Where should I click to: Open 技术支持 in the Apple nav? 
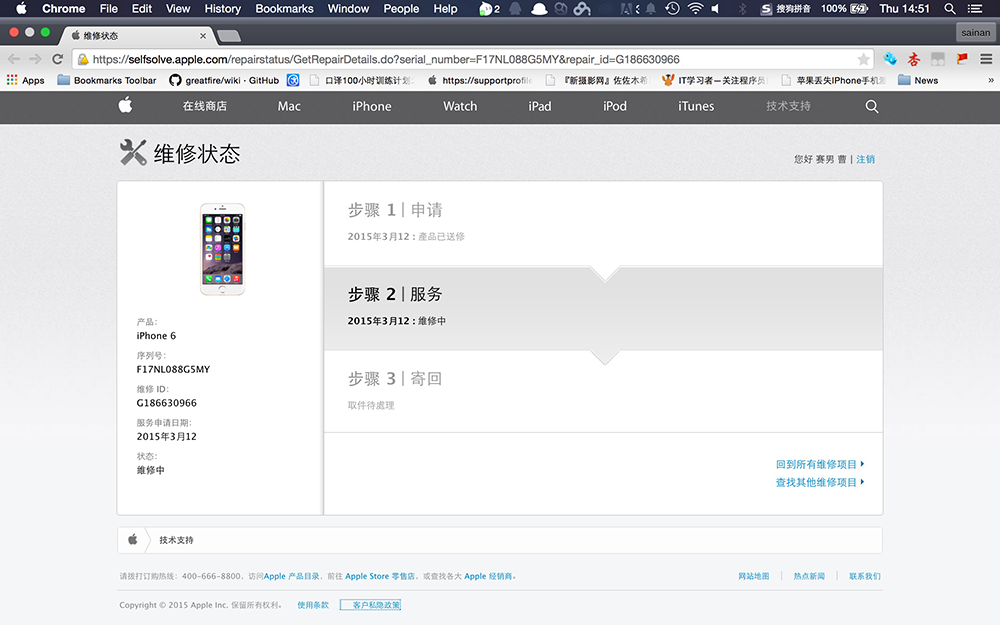click(x=788, y=107)
